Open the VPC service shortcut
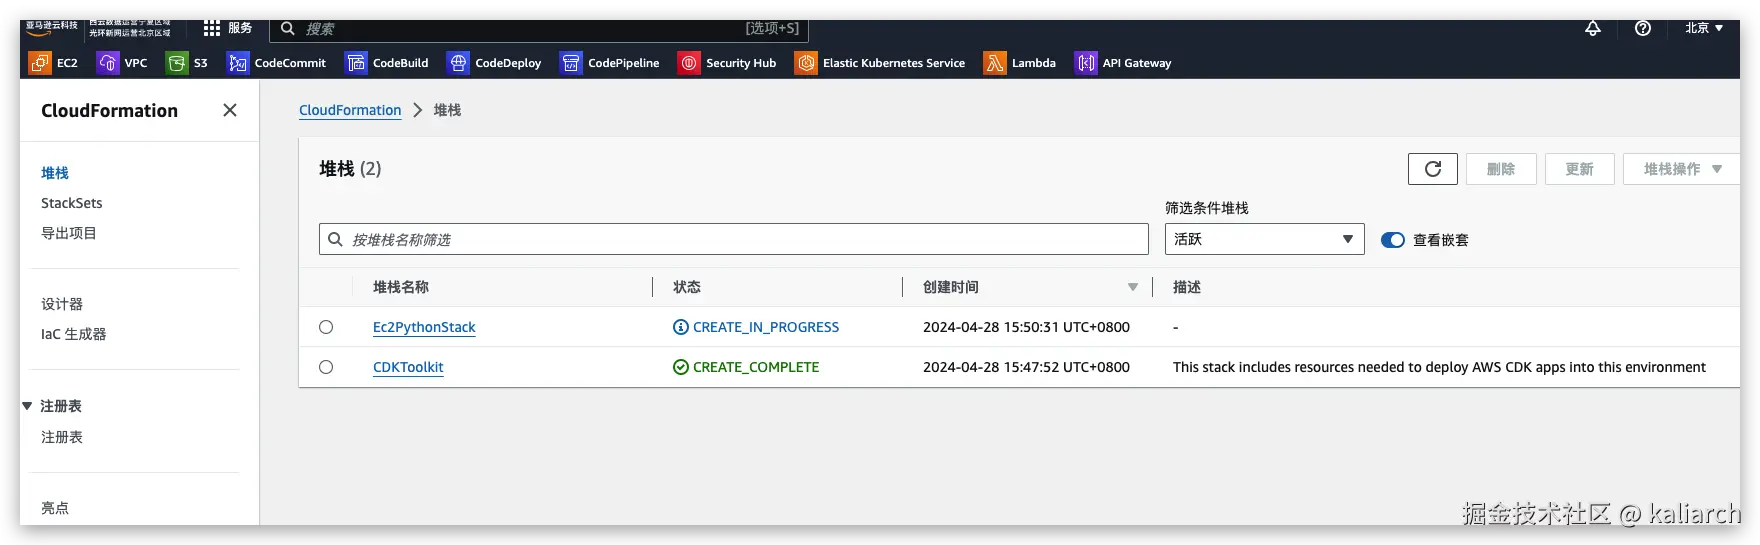The height and width of the screenshot is (545, 1760). (122, 63)
